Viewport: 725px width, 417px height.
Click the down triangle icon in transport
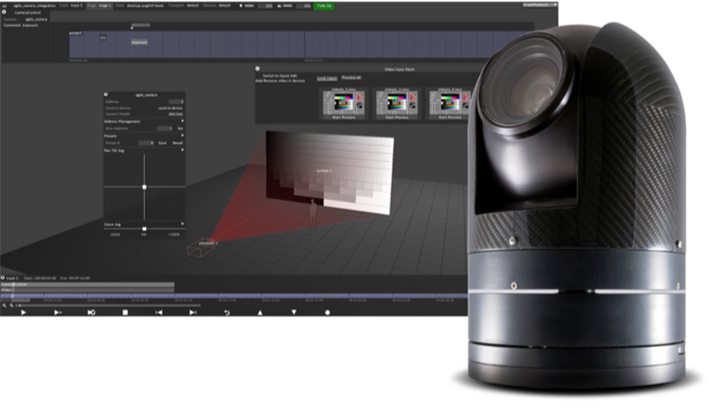293,313
